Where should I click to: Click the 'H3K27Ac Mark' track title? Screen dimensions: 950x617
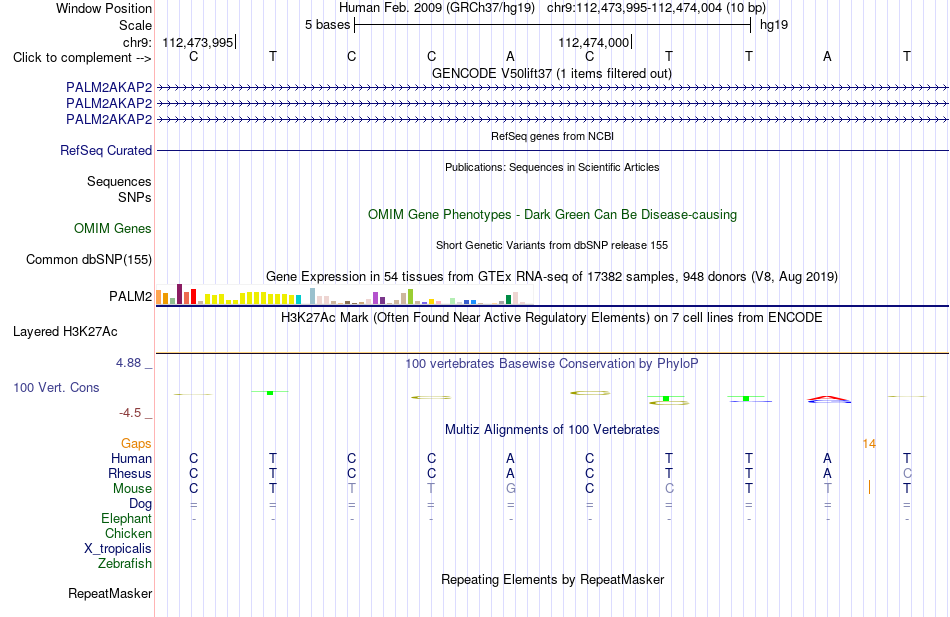(x=552, y=318)
